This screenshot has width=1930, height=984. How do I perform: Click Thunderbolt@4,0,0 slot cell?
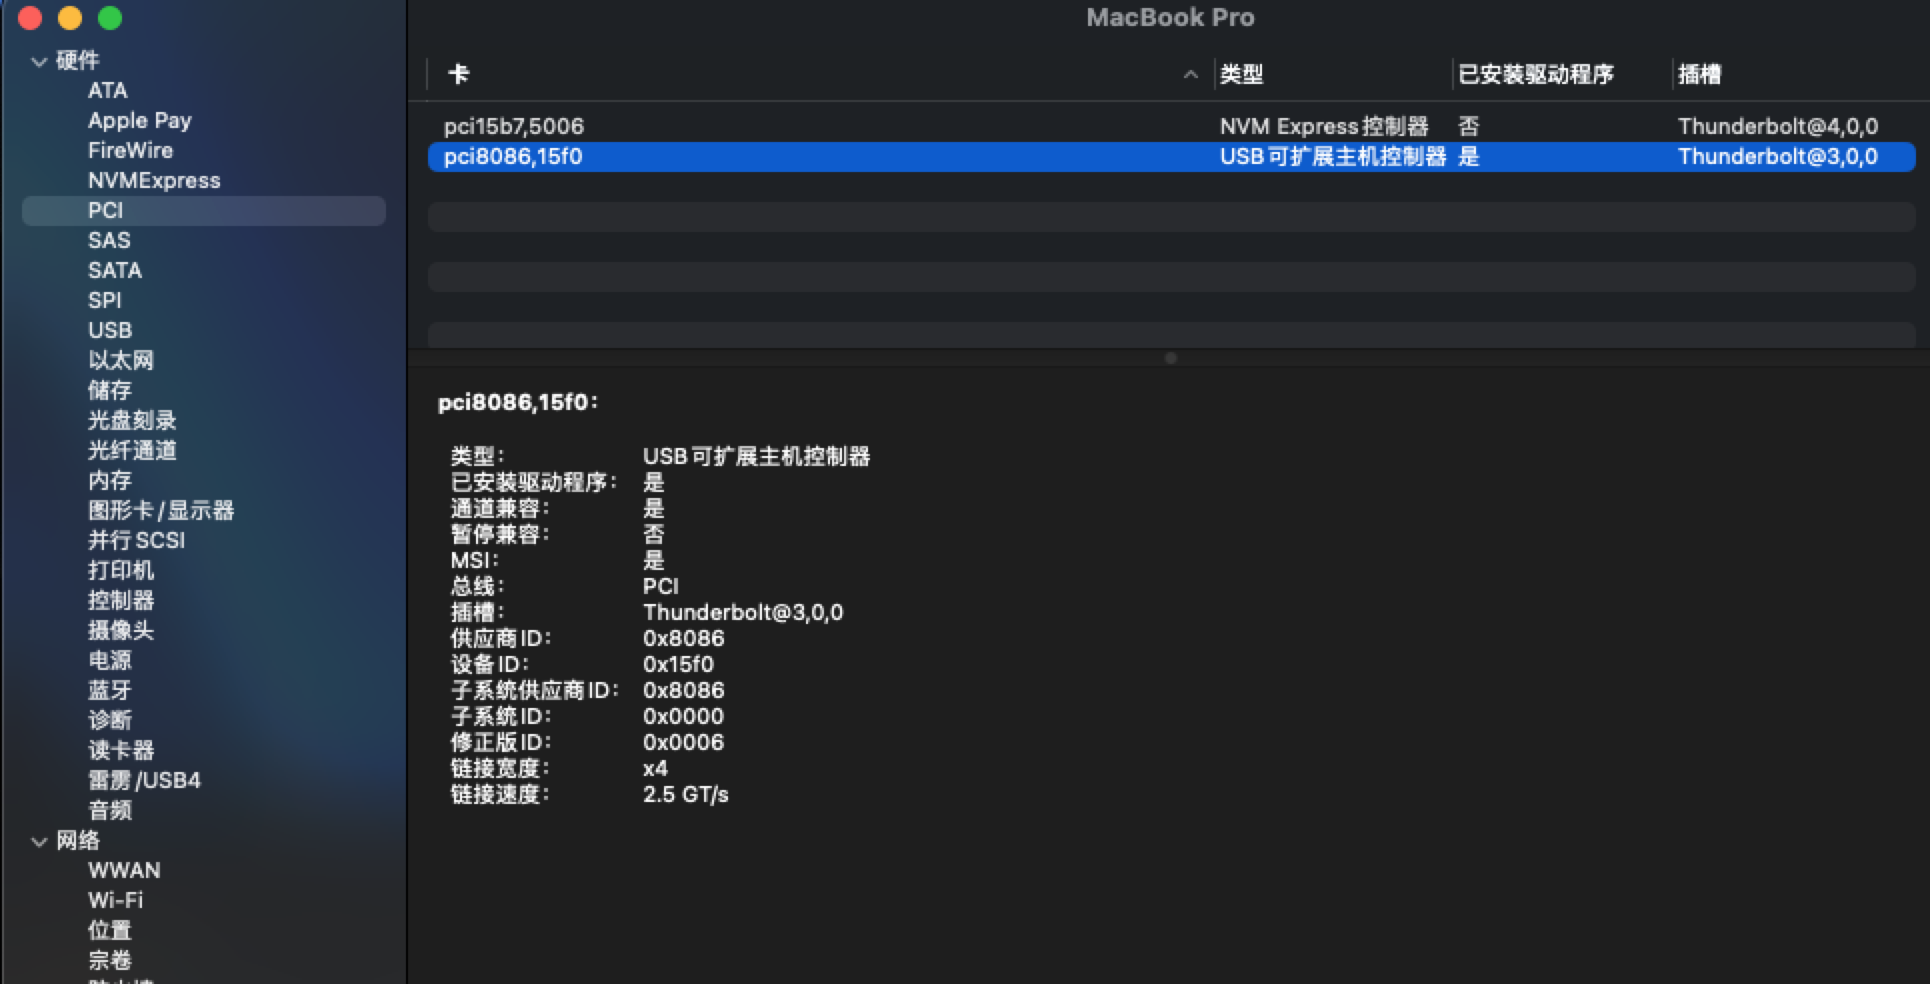(1777, 126)
